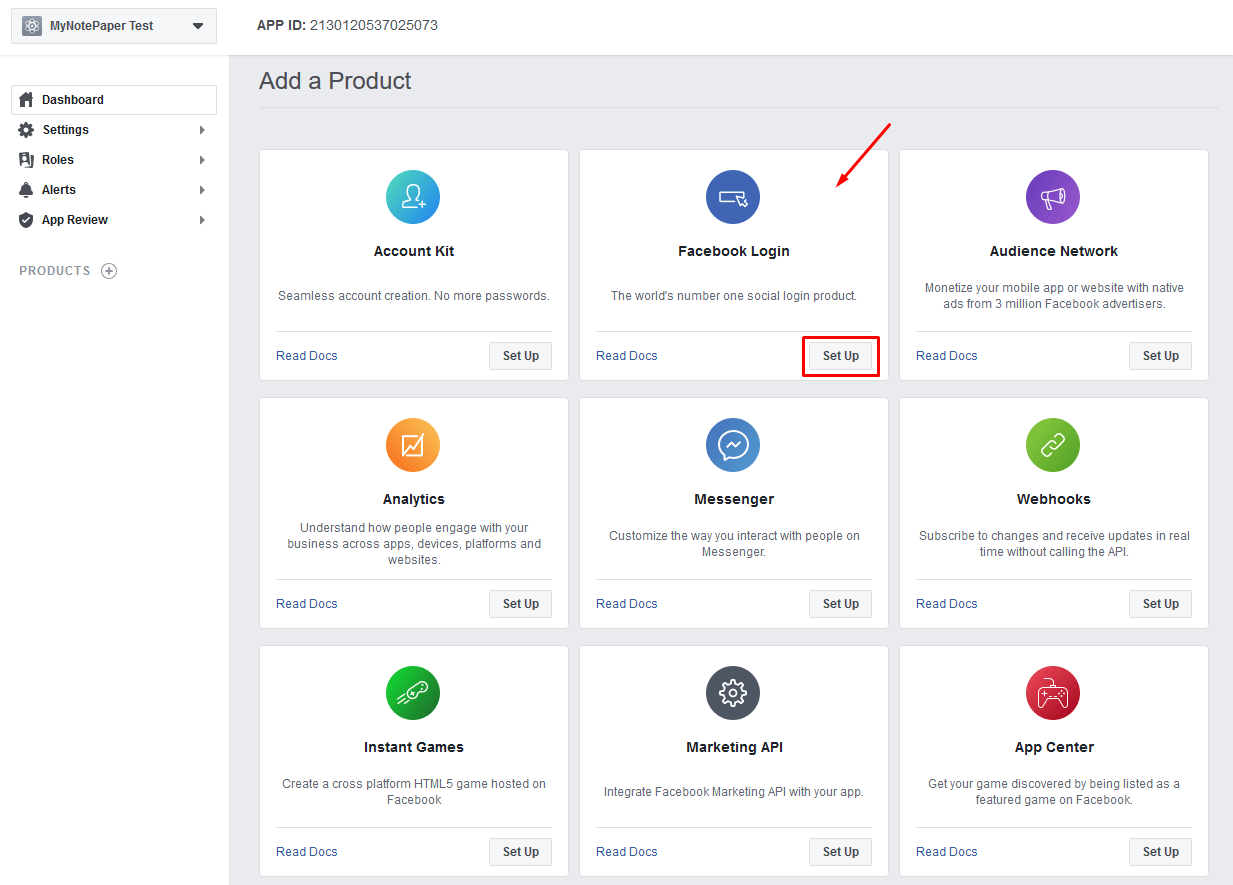Open the Settings menu item
This screenshot has height=885, width=1233.
[x=114, y=130]
